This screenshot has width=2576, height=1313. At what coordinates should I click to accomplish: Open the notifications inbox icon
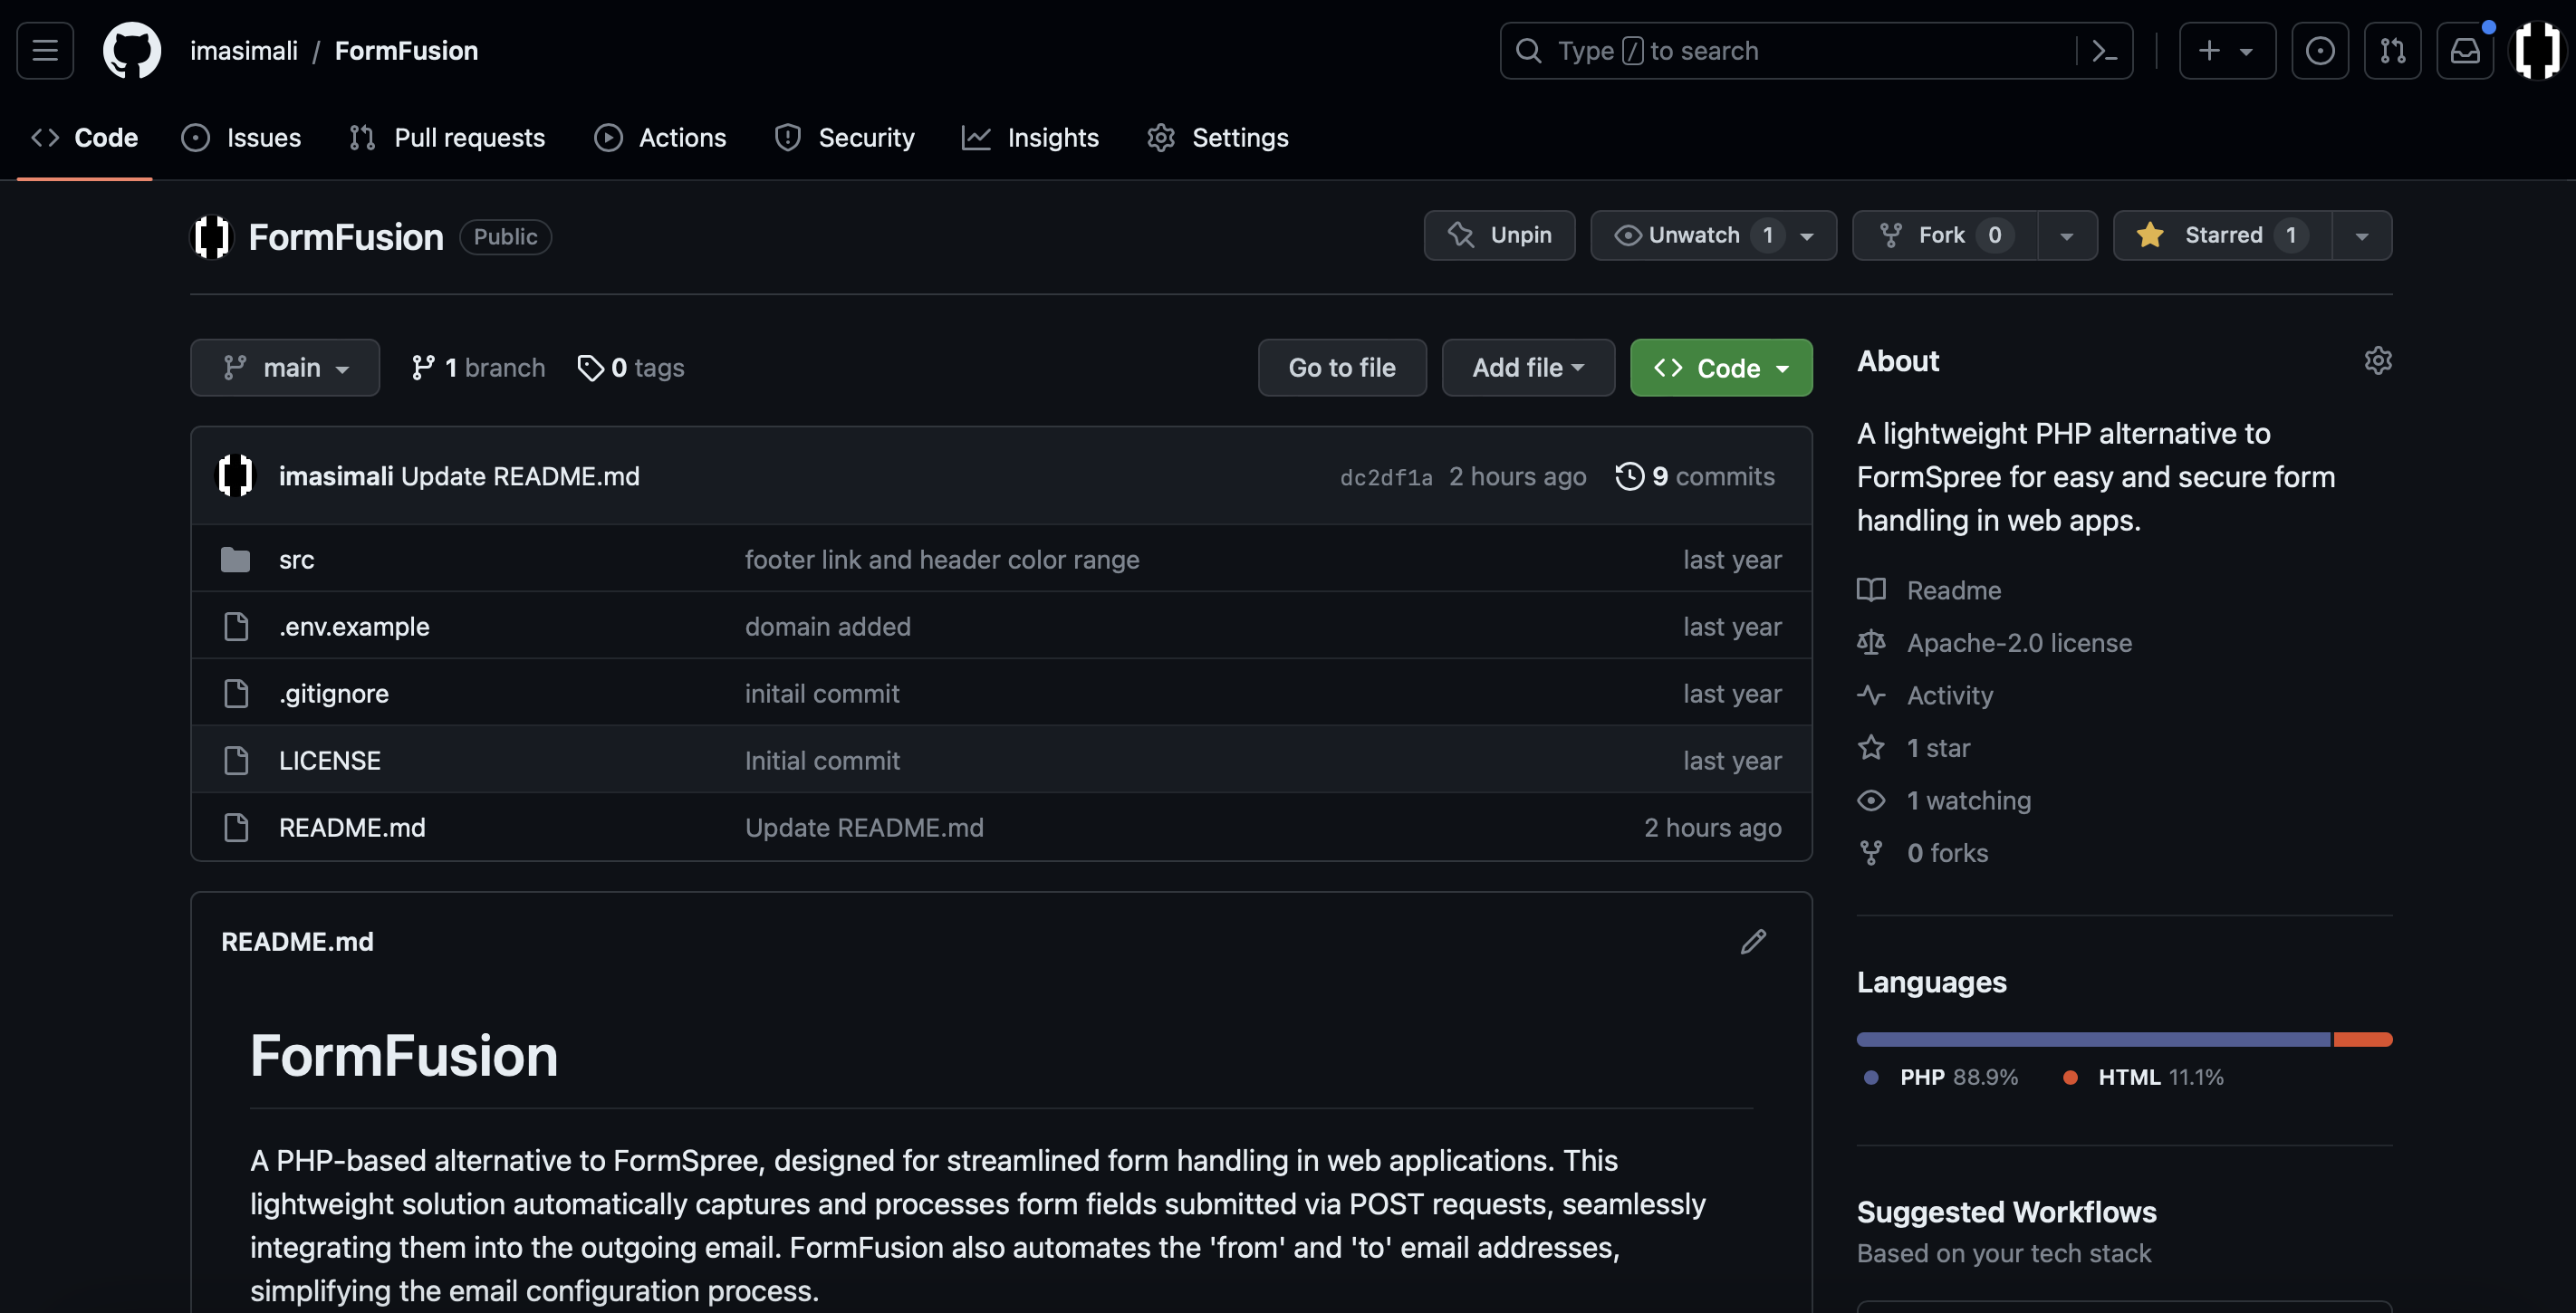tap(2465, 50)
